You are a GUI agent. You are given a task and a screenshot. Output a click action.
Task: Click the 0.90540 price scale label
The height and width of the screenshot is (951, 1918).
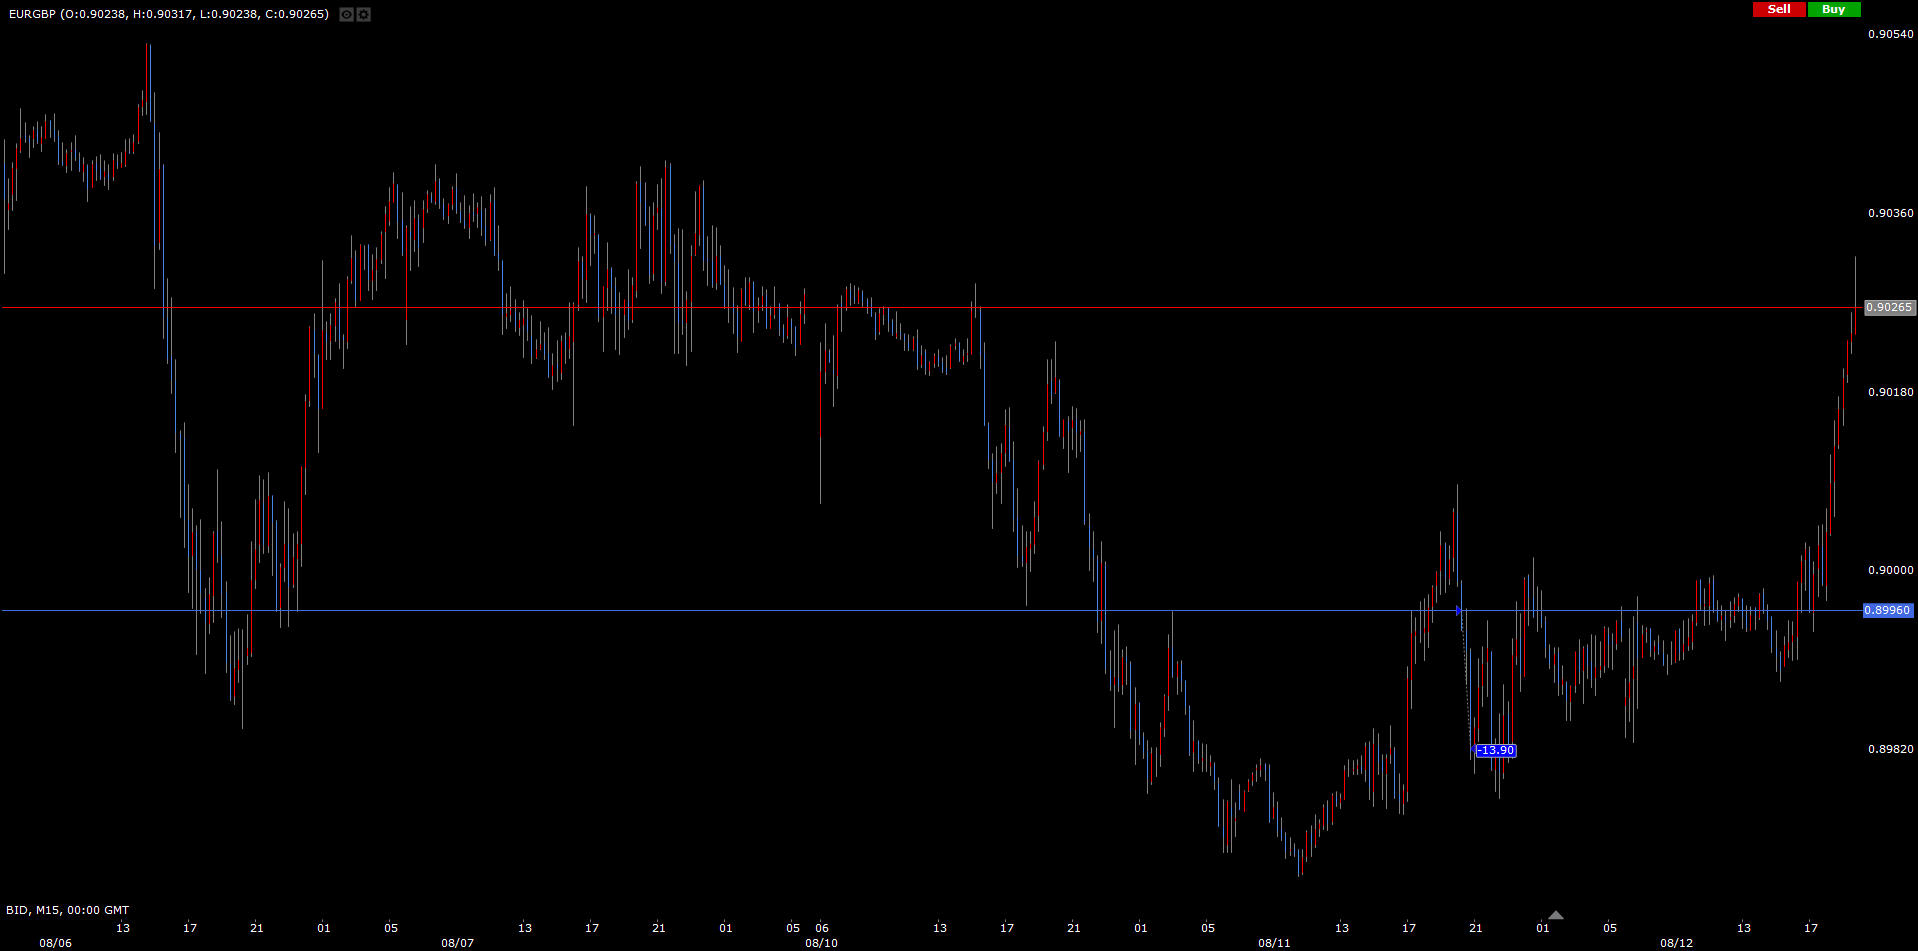tap(1890, 34)
